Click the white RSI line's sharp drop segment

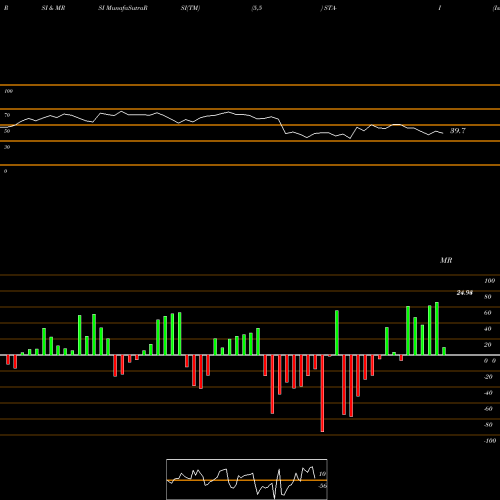282,126
